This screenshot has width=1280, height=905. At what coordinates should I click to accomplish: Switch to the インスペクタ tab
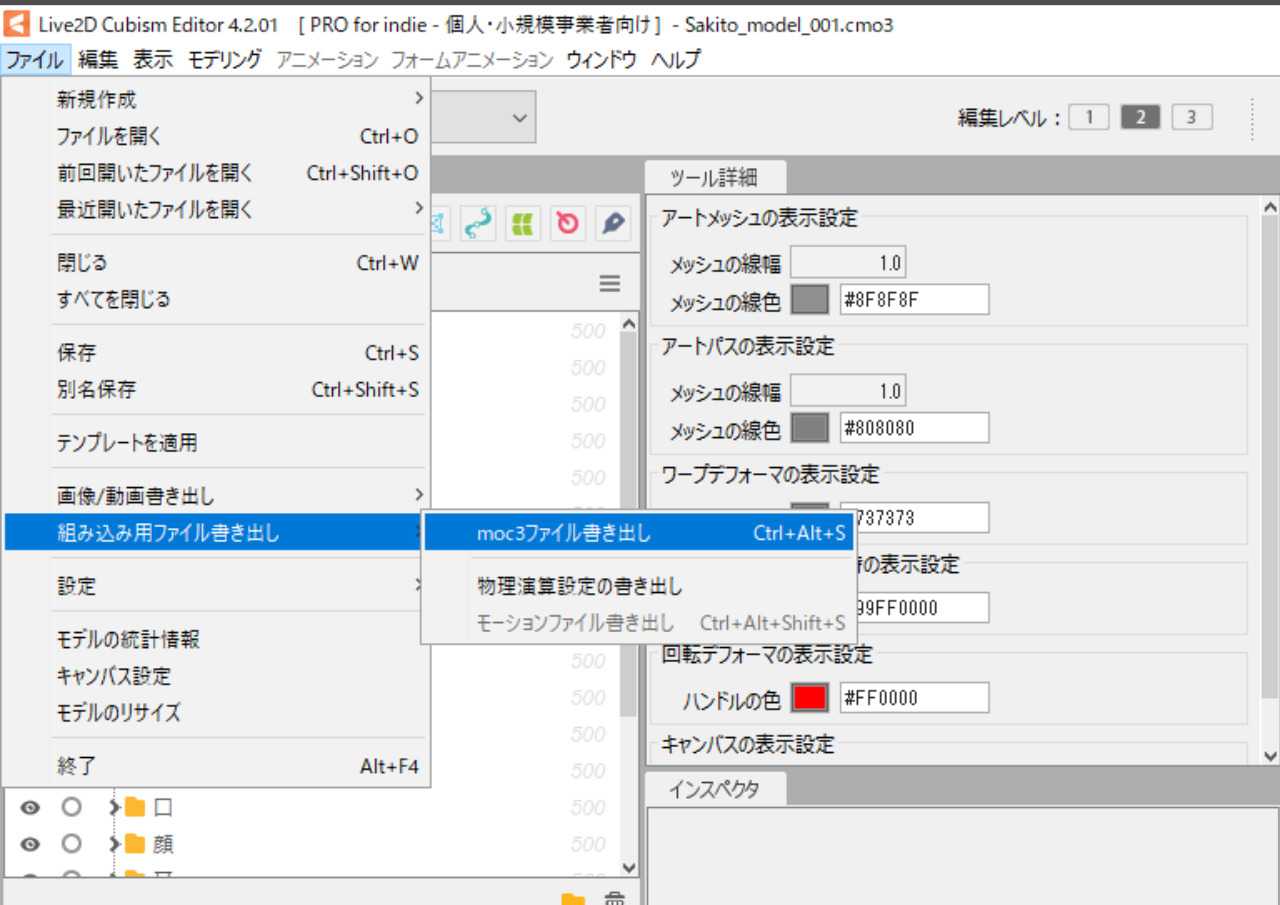point(714,789)
